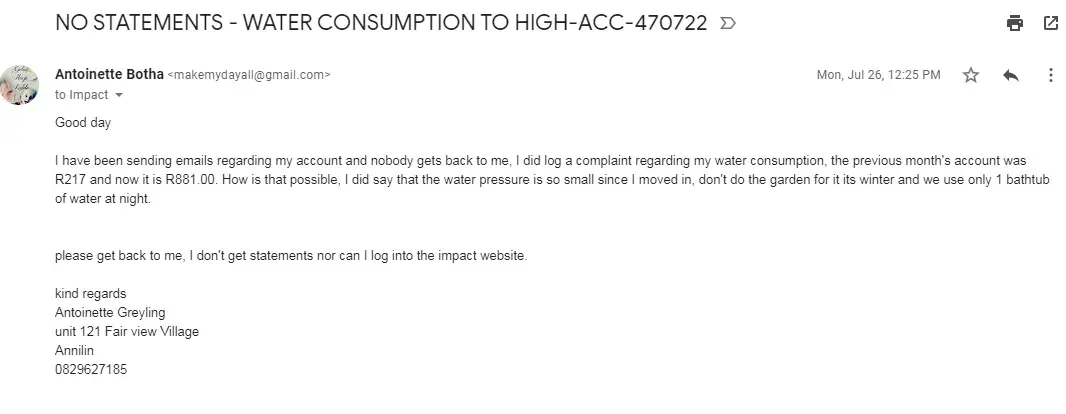Click the "Good day" greeting text
Image resolution: width=1066 pixels, height=414 pixels.
coord(83,123)
